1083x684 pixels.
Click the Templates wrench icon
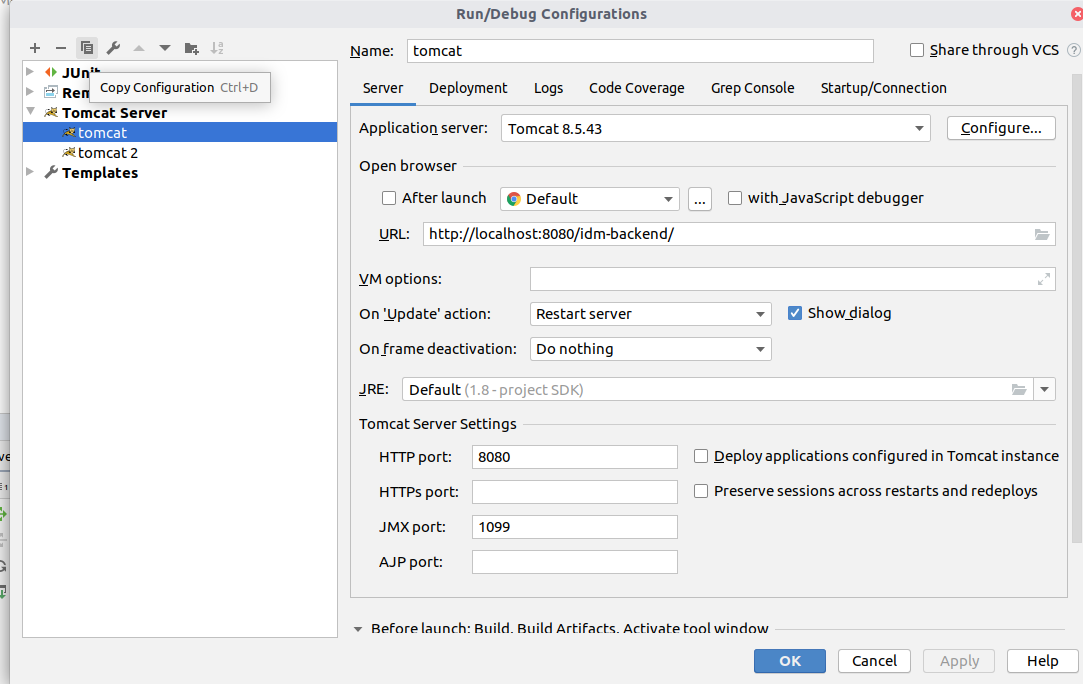point(50,172)
